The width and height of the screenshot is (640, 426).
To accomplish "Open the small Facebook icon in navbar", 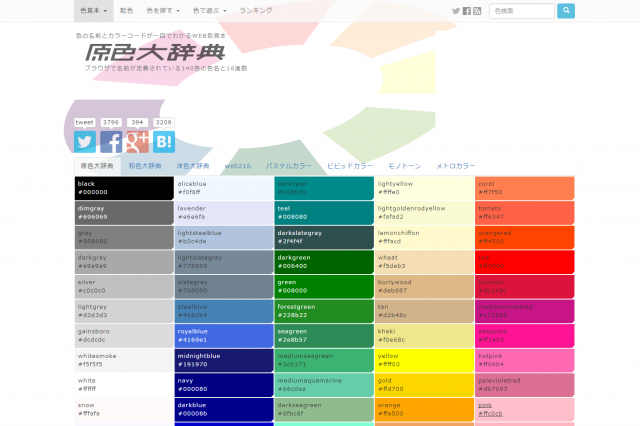I will tap(467, 11).
